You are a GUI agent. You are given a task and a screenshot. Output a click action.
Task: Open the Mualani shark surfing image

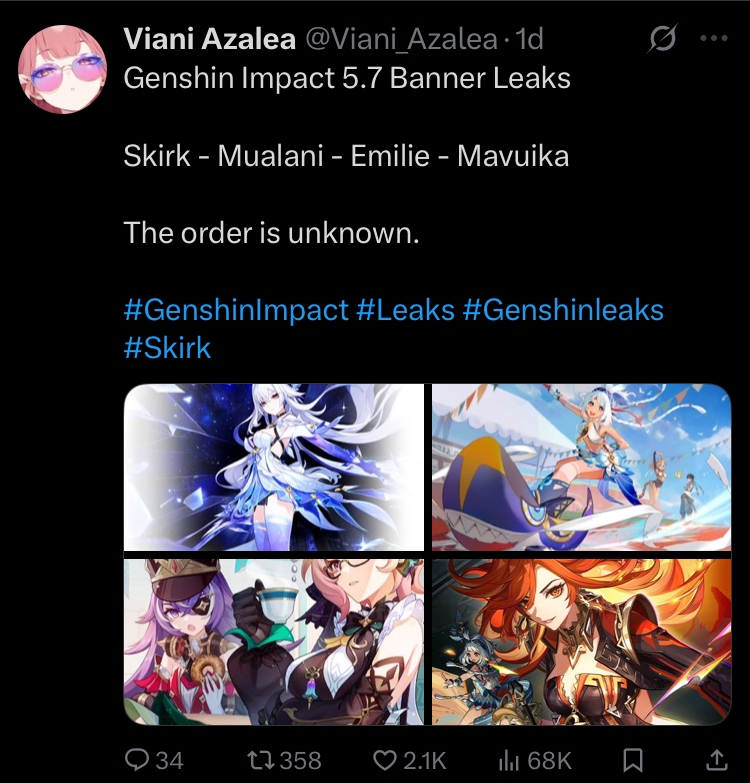point(581,467)
